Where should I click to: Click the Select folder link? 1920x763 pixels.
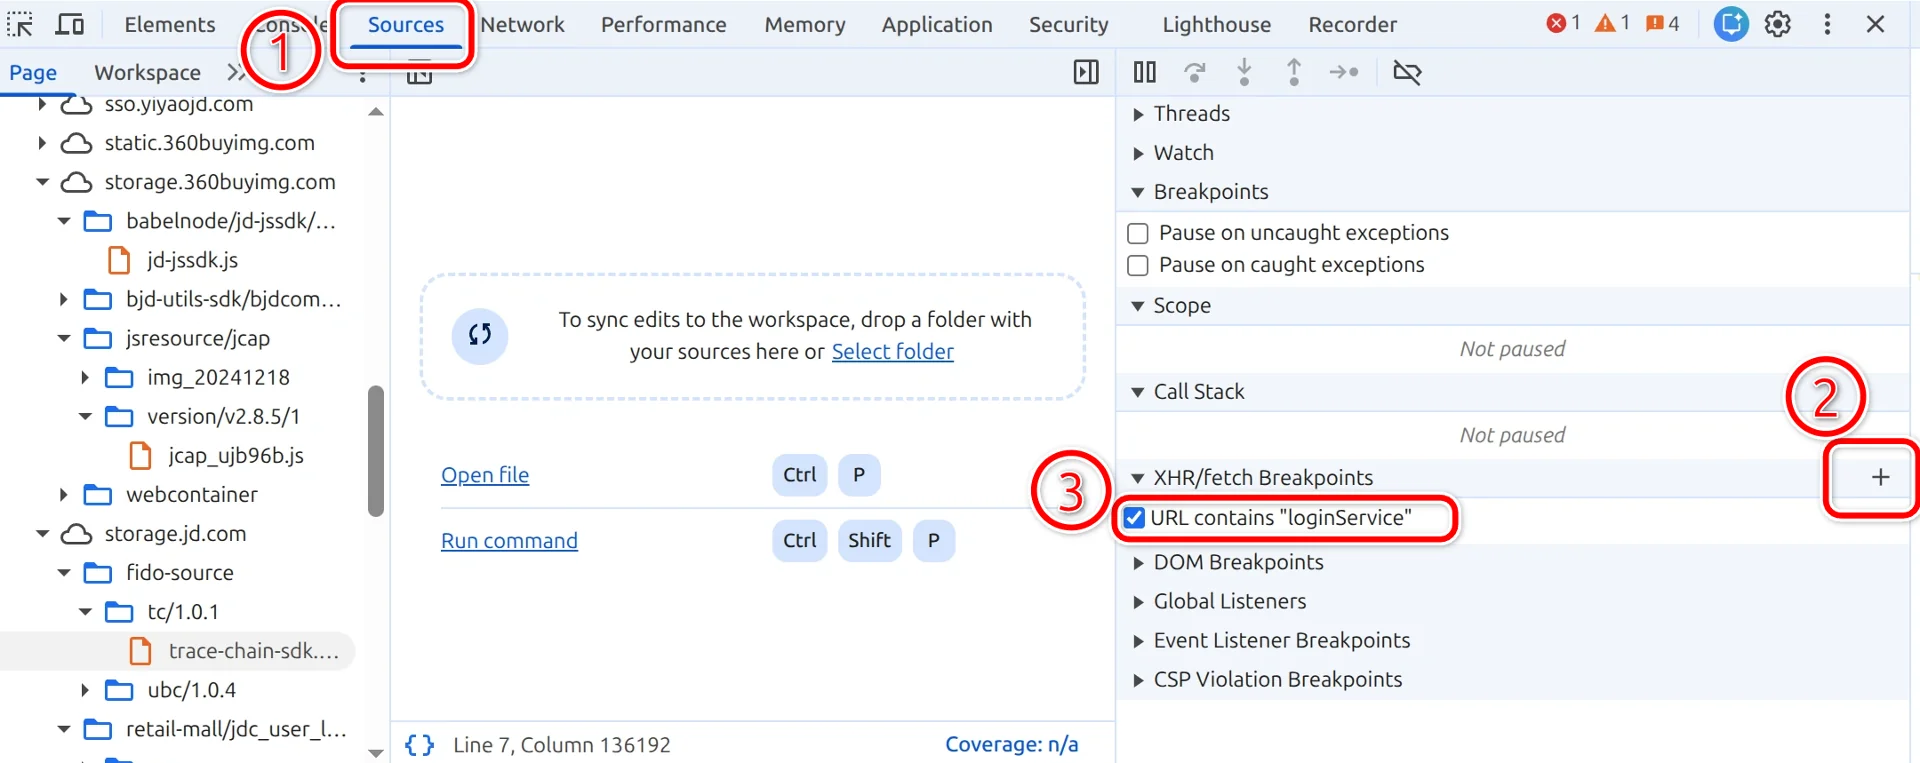(893, 352)
